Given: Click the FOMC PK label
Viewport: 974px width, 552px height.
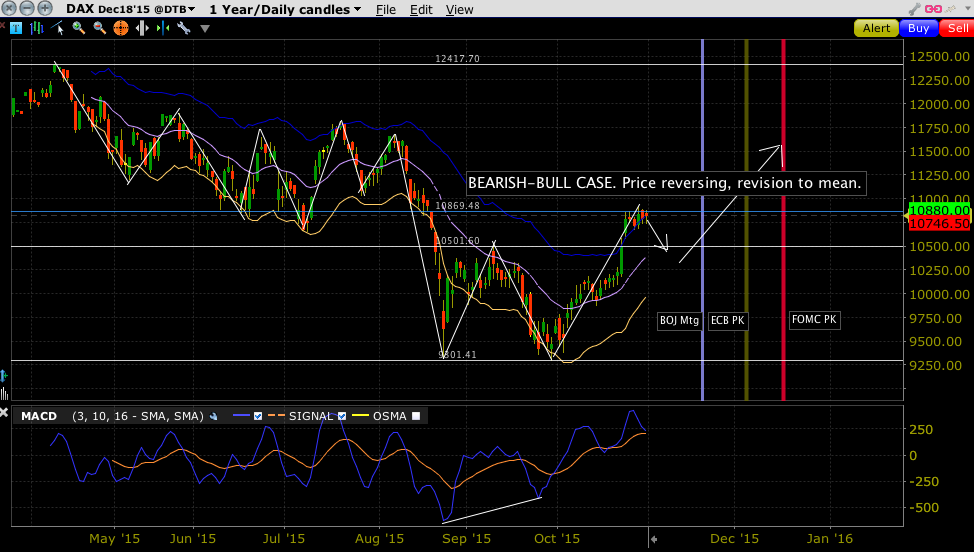Looking at the screenshot, I should coord(814,320).
